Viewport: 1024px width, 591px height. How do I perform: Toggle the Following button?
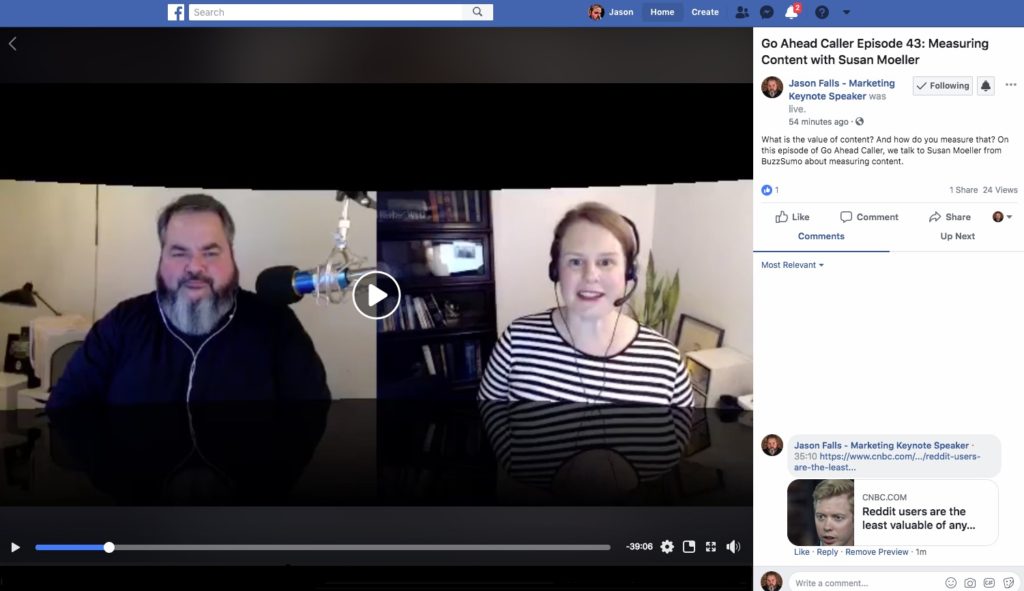942,86
